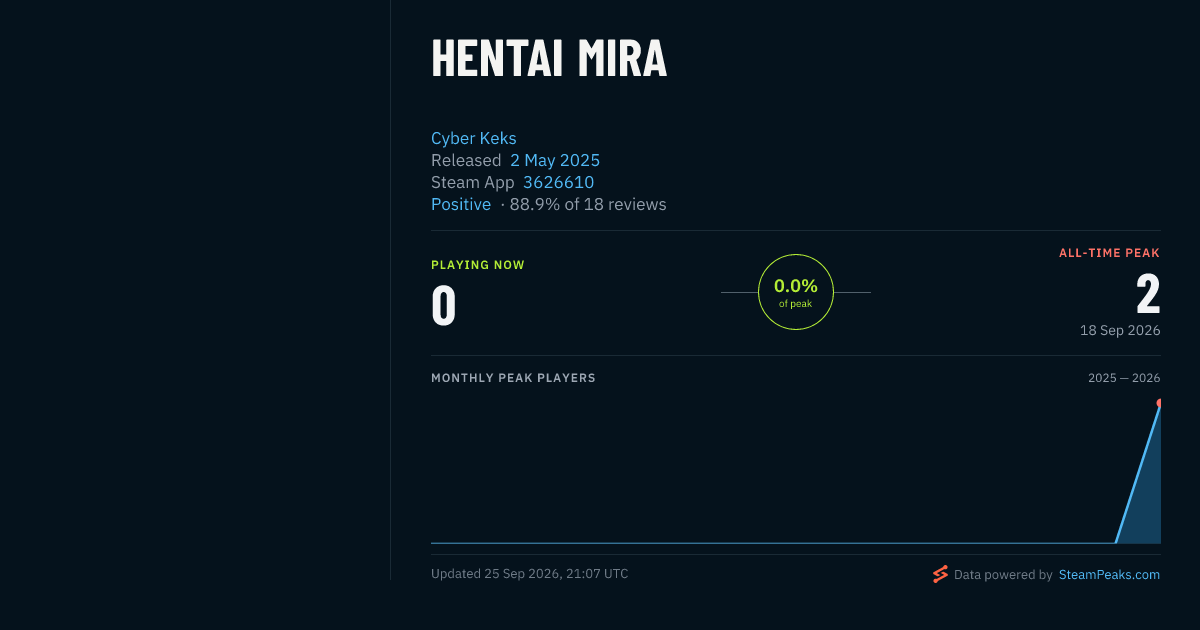The height and width of the screenshot is (630, 1200).
Task: Click the HENTAI MIRA title heading
Action: (x=549, y=59)
